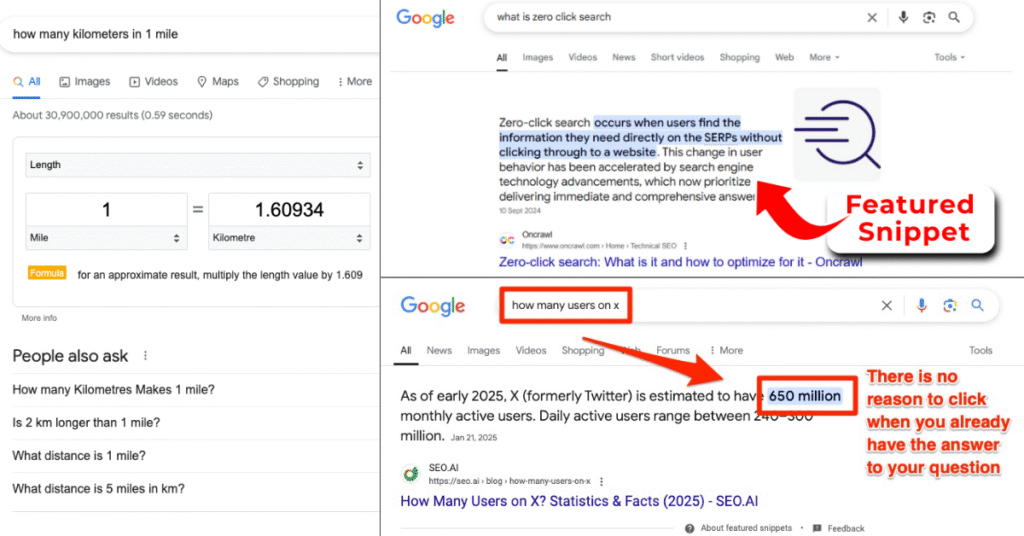Expand 'How many Kilometres Makes 1 mile?'
Viewport: 1024px width, 536px height.
point(195,390)
